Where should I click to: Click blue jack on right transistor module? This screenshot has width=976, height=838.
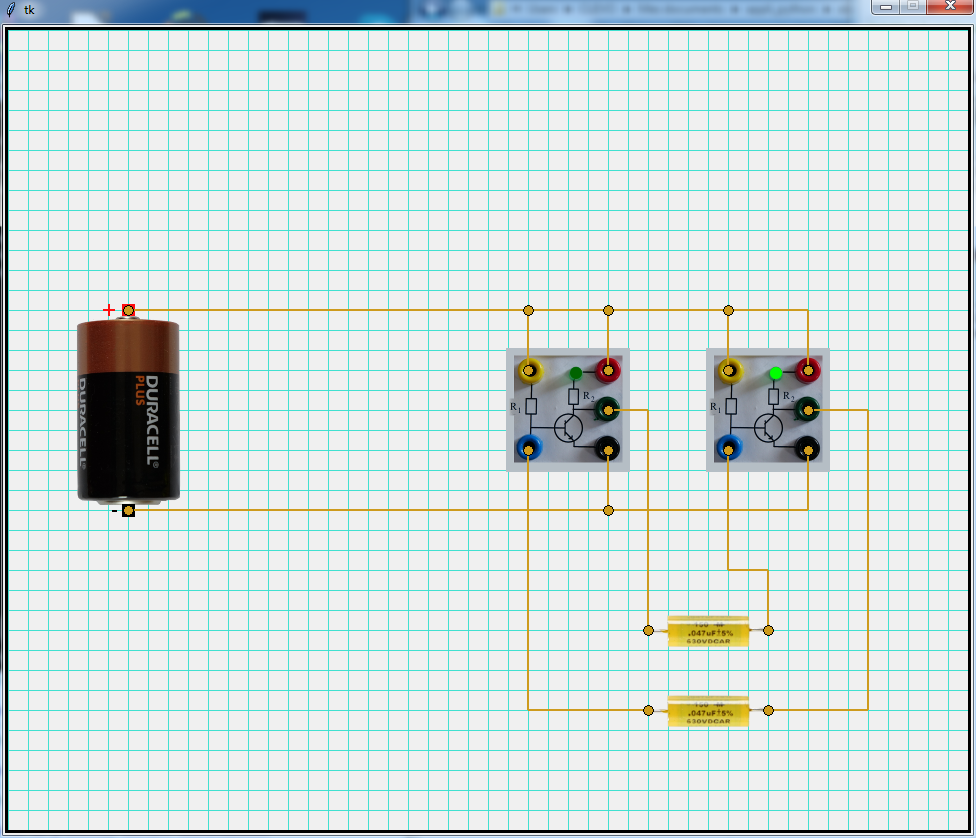click(x=729, y=448)
